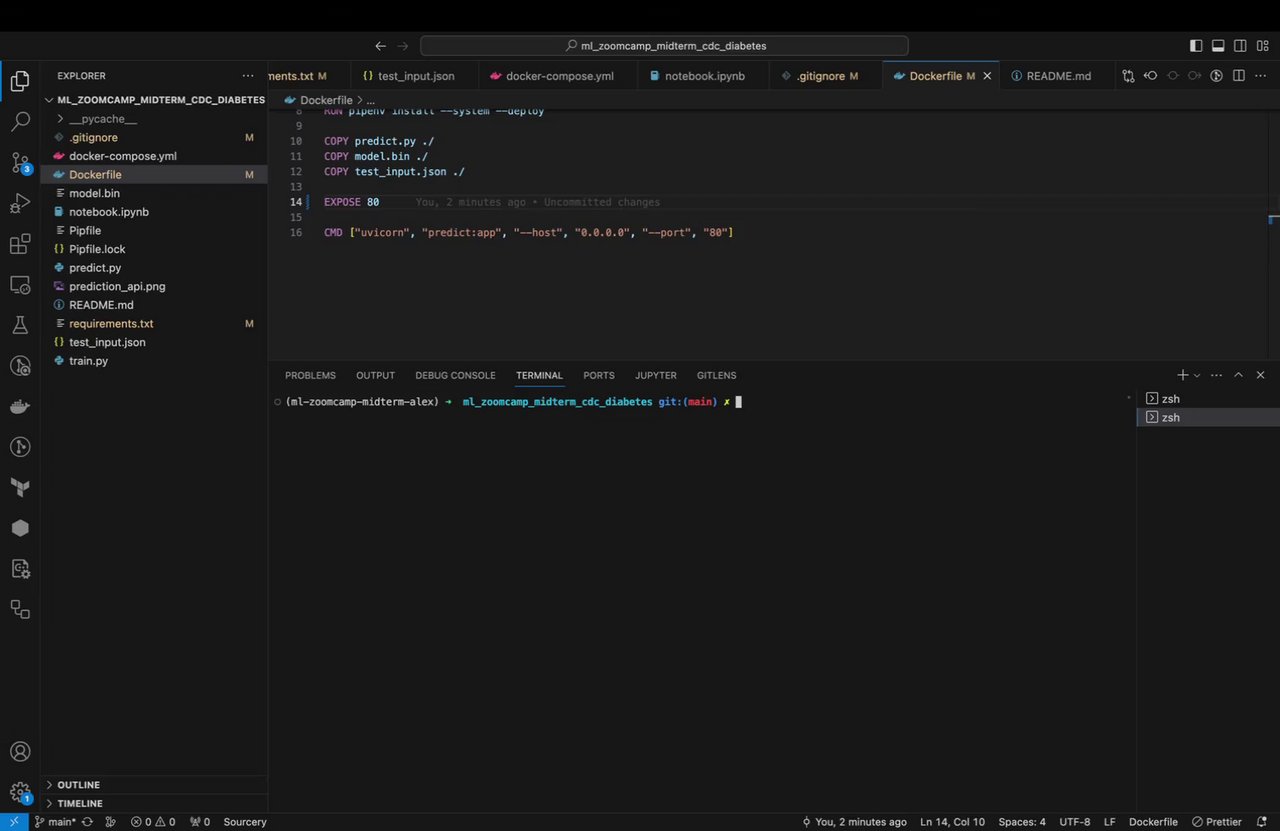Open the Accounts icon in activity bar

pyautogui.click(x=20, y=752)
